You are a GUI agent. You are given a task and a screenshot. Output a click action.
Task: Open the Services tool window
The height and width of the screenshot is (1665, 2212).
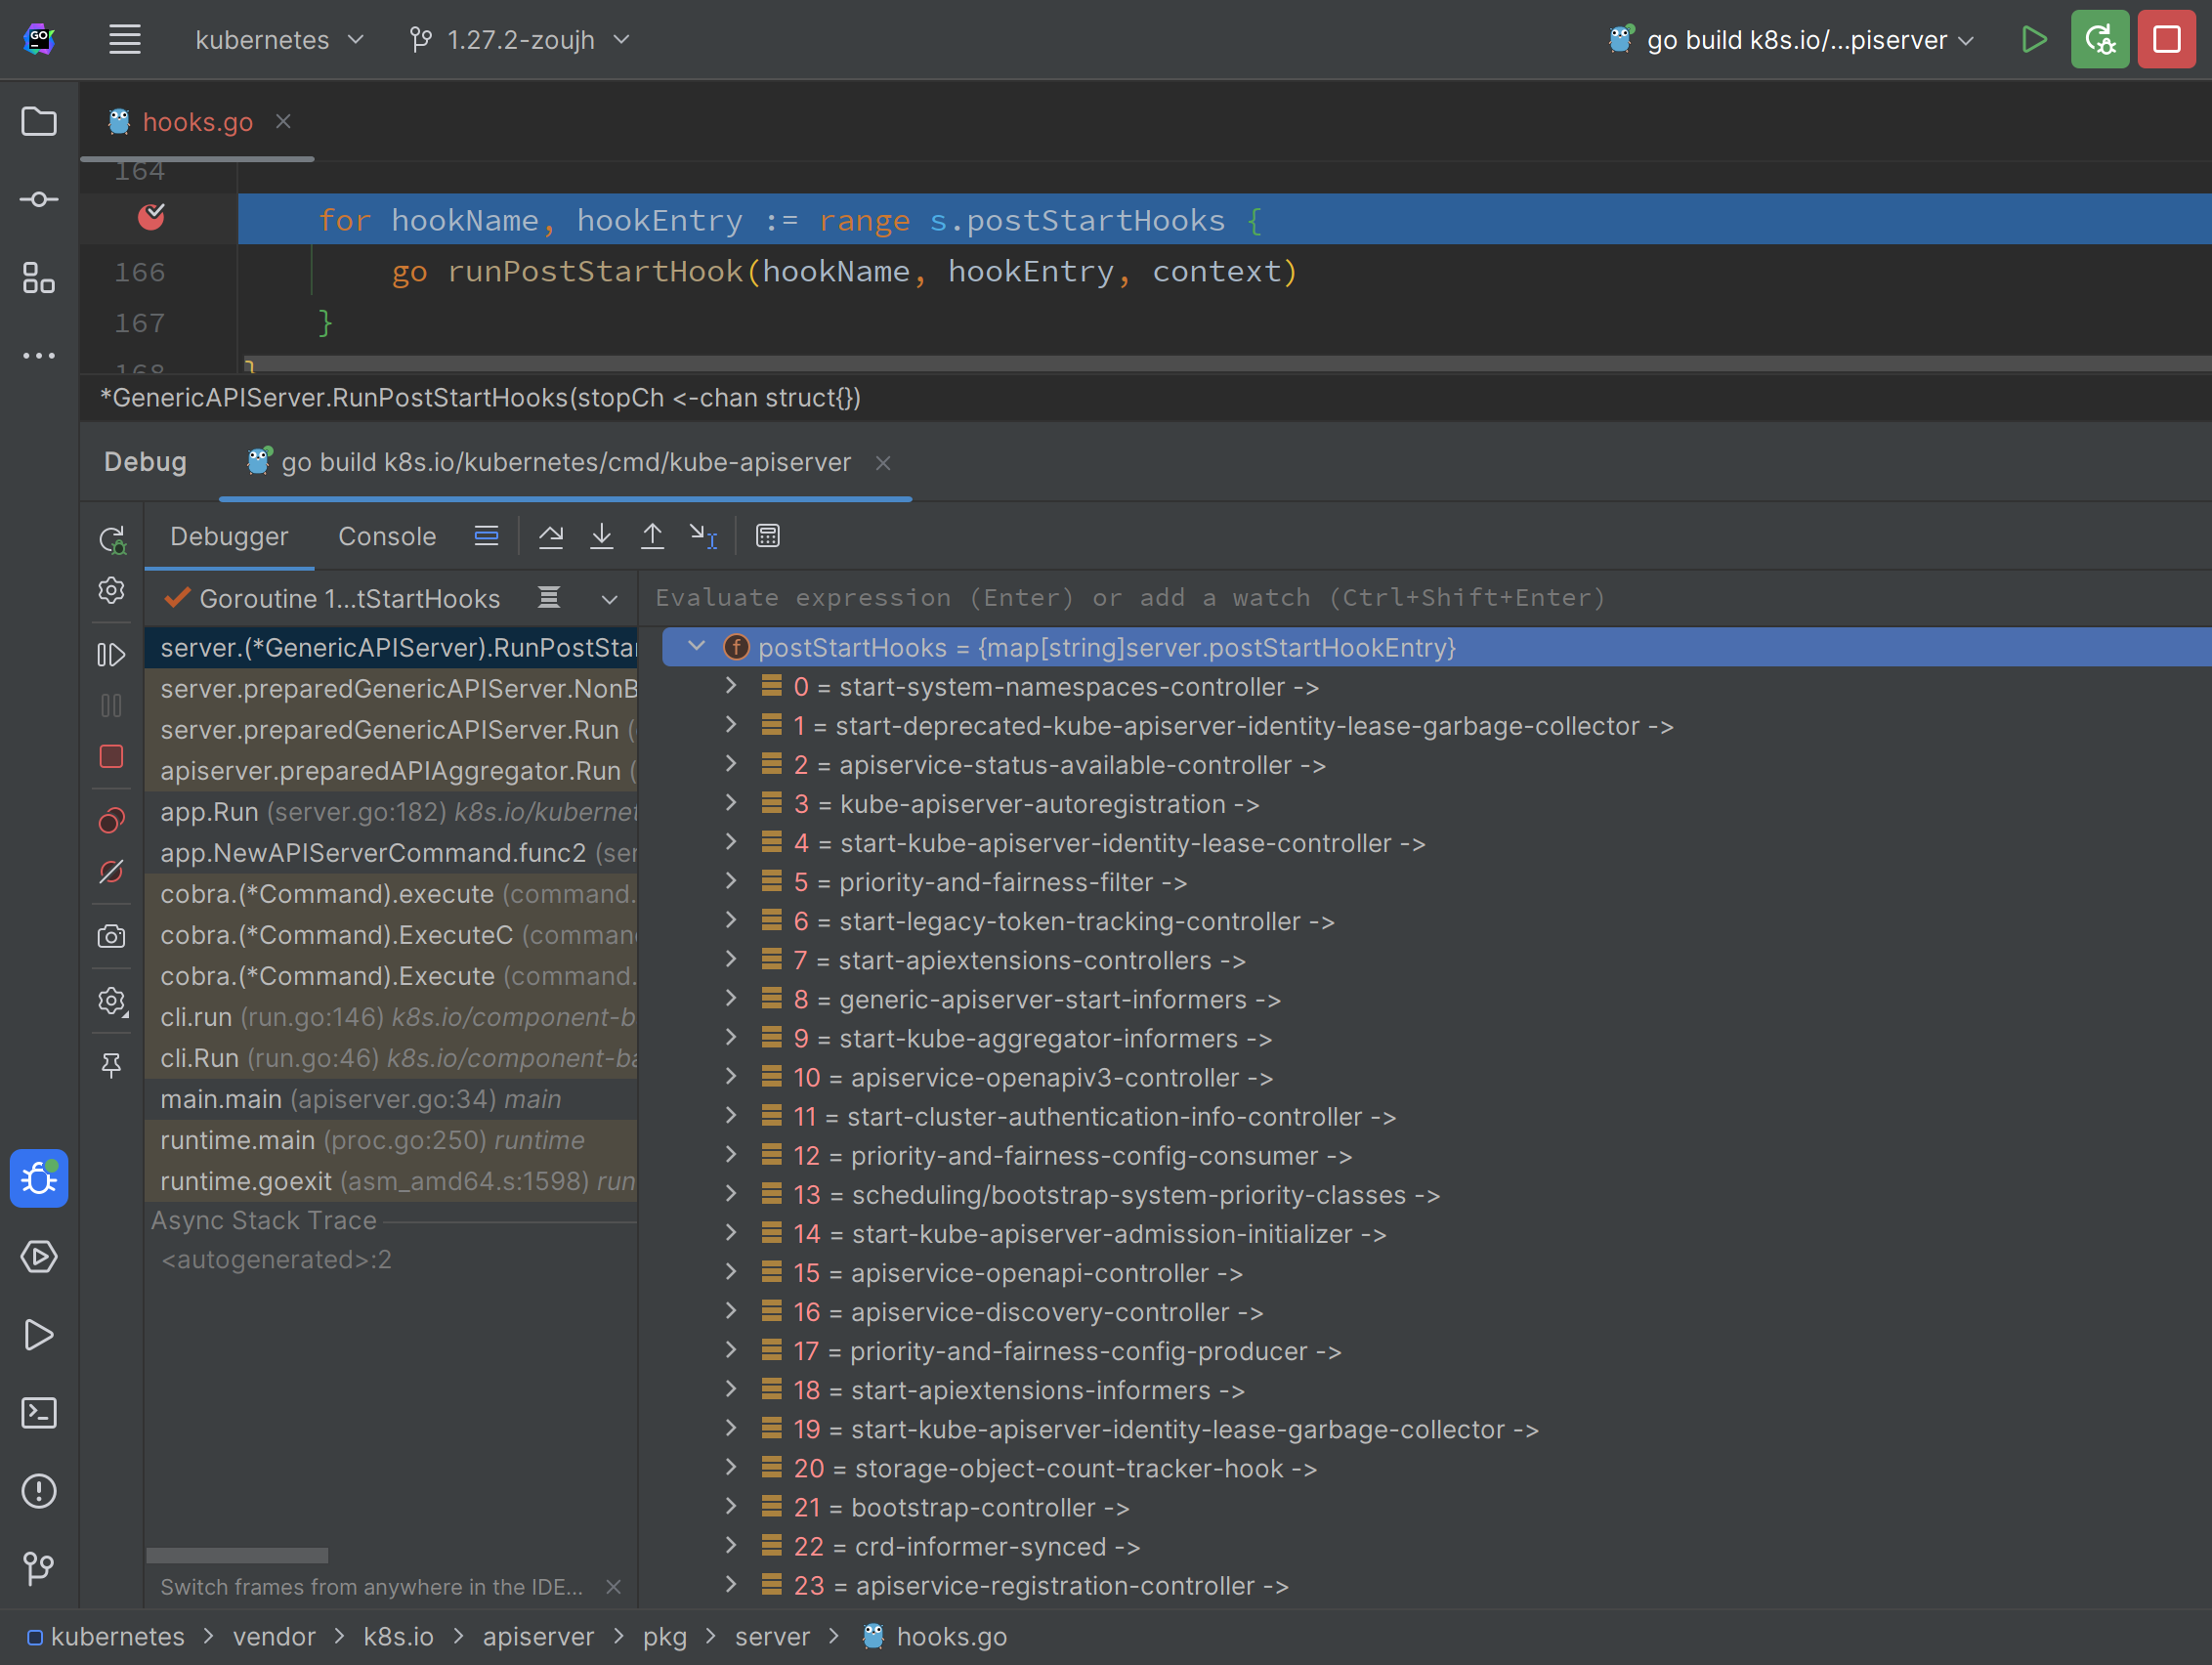(x=39, y=1257)
